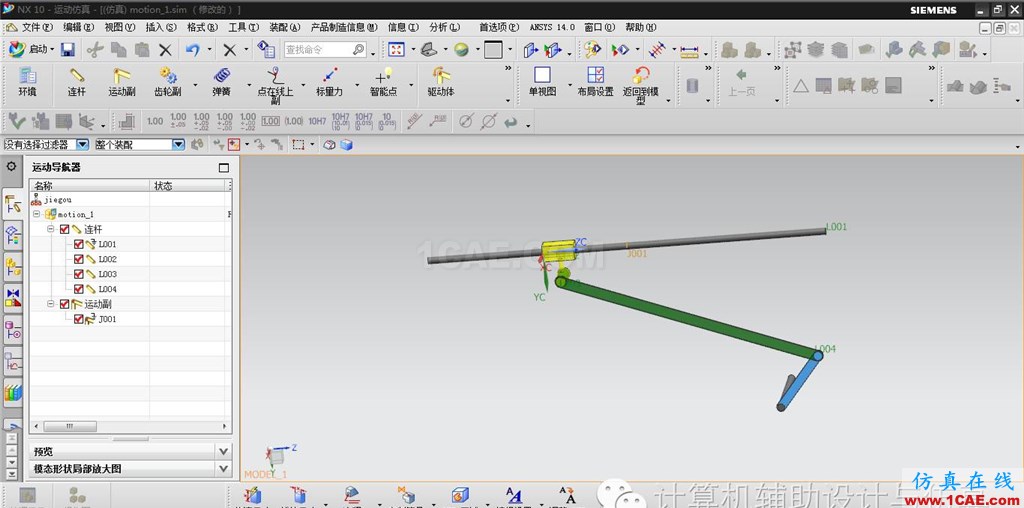Select the 智能点 (Smart Point) tool

click(383, 82)
